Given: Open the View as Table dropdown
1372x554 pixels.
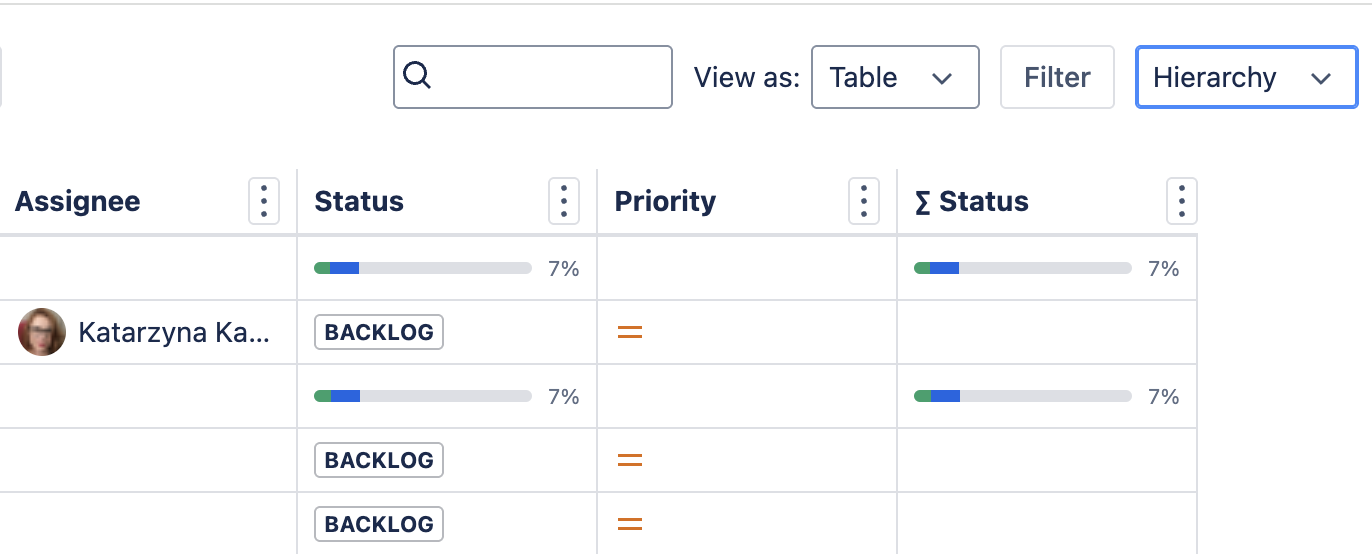Looking at the screenshot, I should click(x=894, y=77).
